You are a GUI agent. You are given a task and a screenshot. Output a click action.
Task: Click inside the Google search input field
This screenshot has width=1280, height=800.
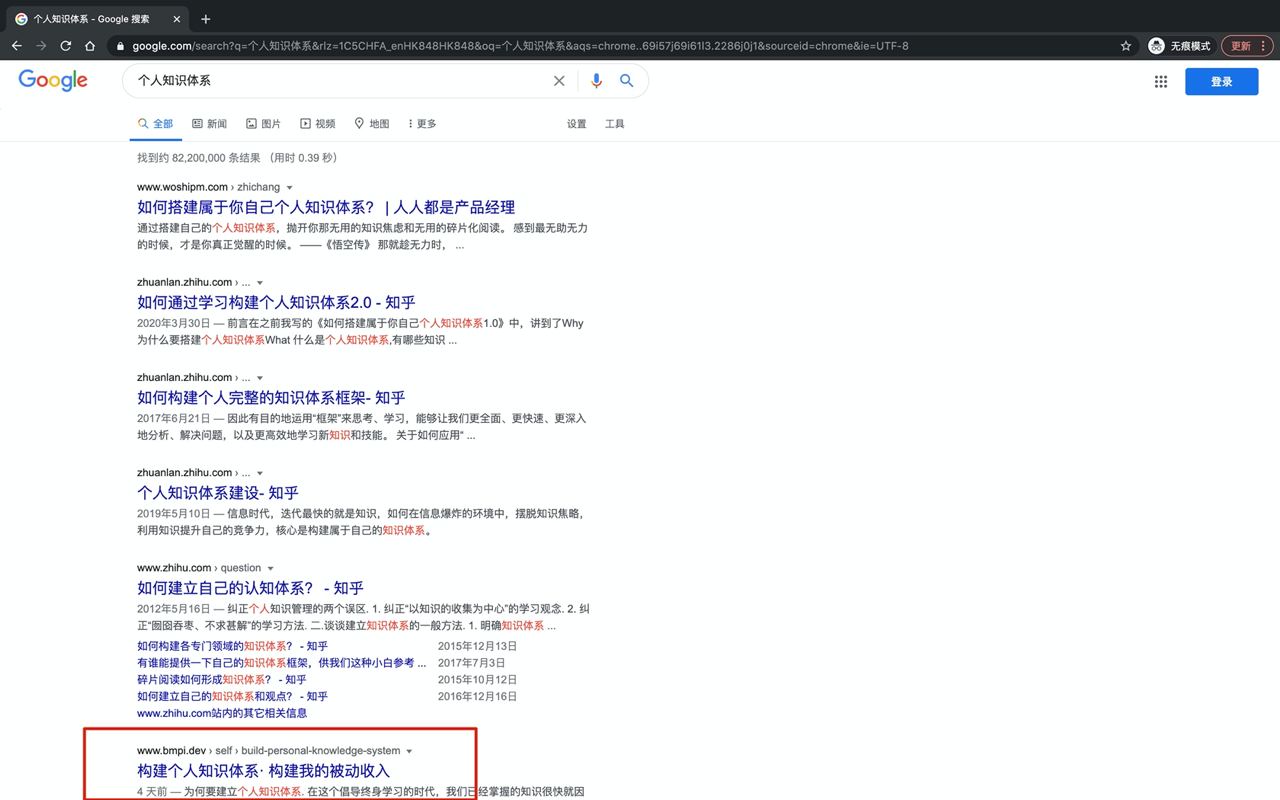tap(340, 81)
